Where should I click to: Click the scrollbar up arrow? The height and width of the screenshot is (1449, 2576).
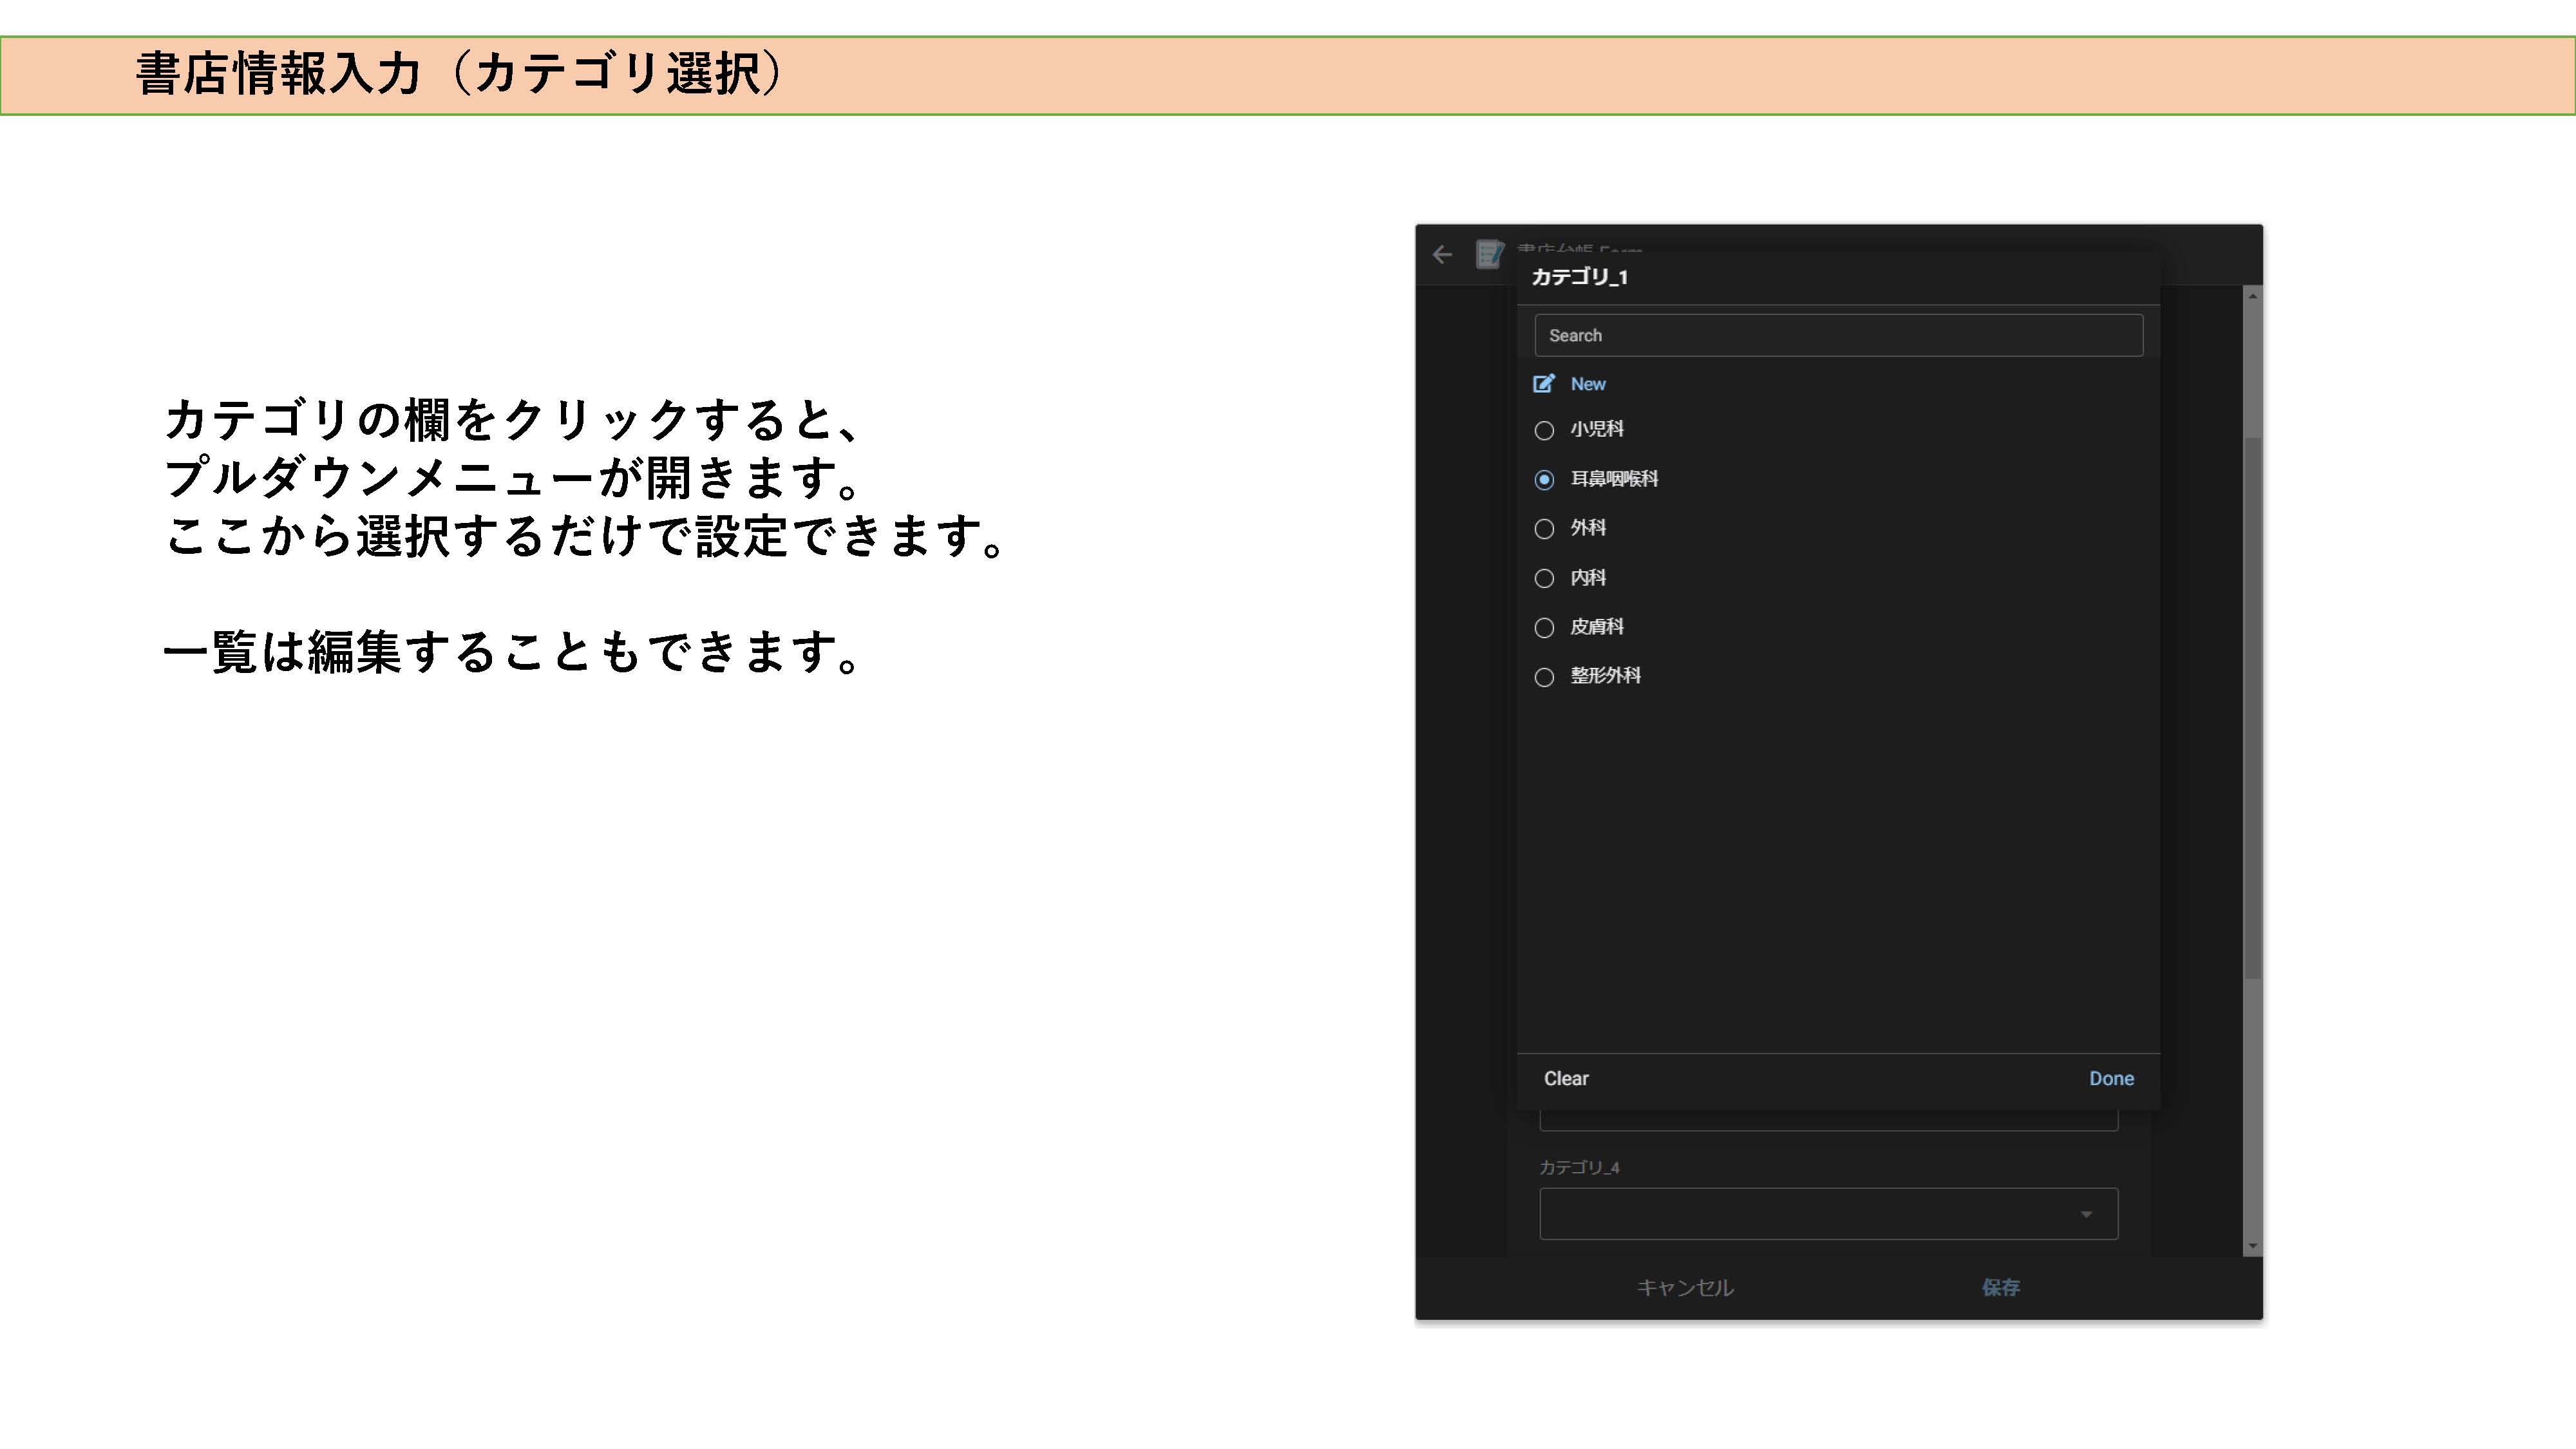pos(2252,296)
